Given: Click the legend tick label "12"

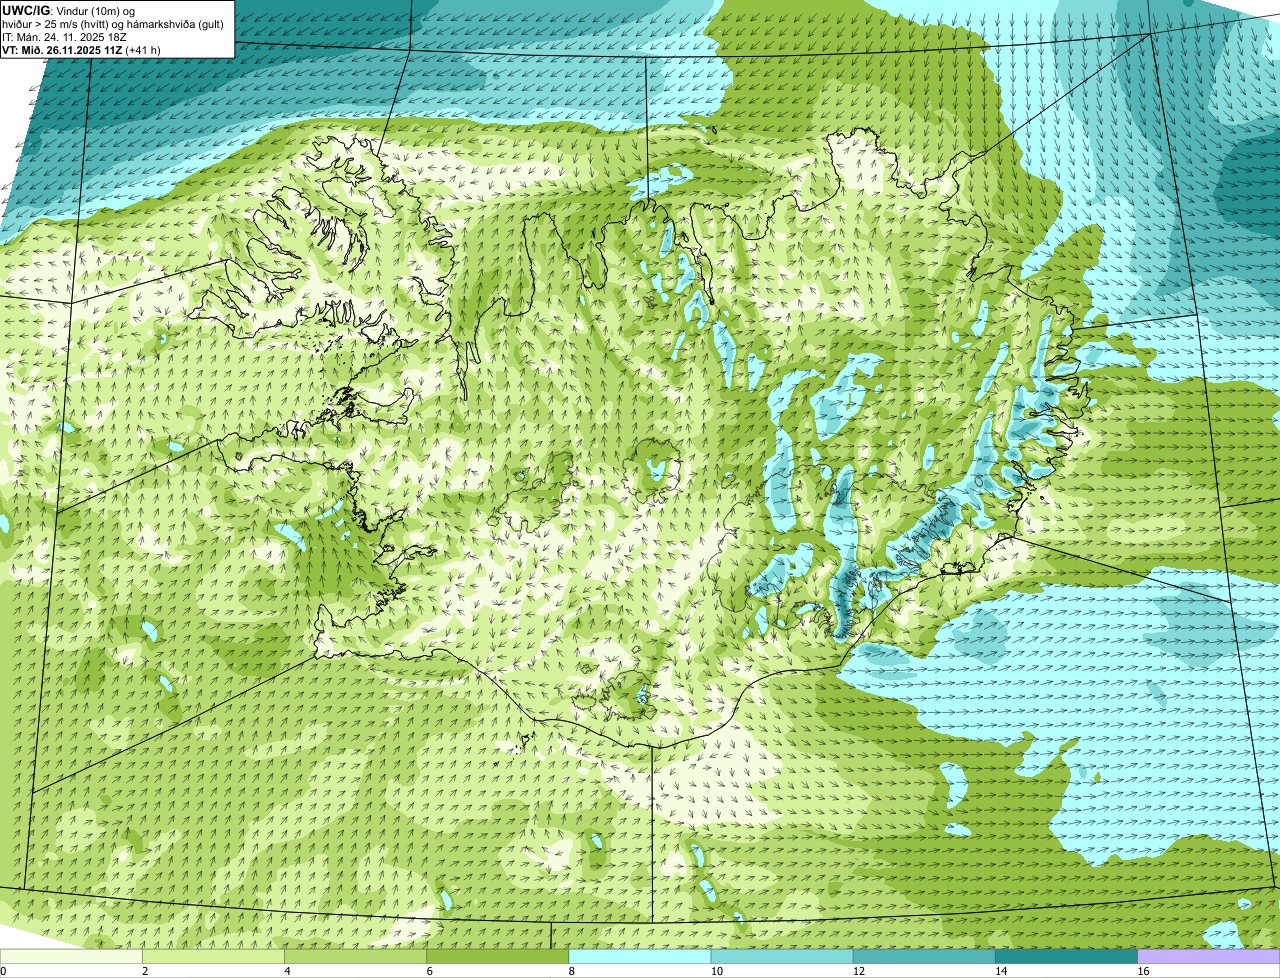Looking at the screenshot, I should [858, 971].
